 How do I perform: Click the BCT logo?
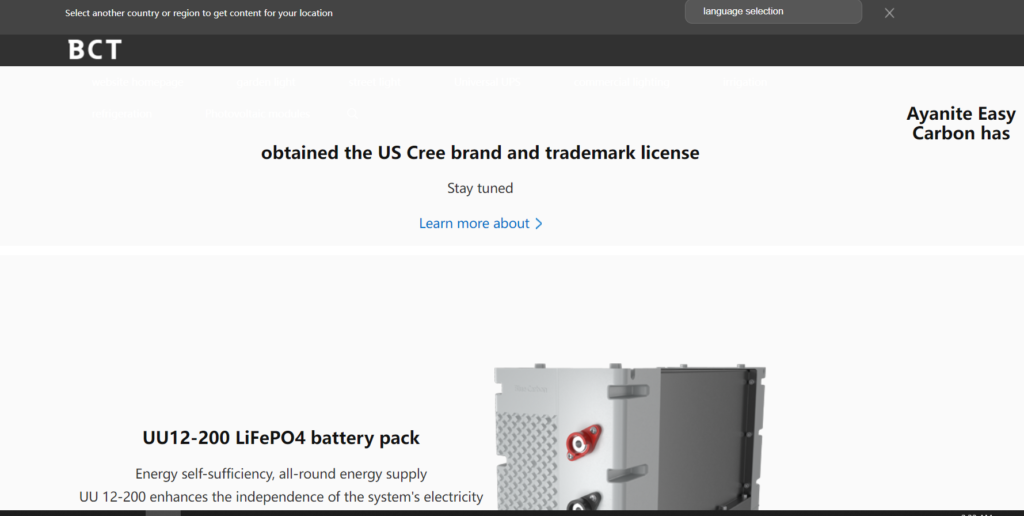point(95,50)
